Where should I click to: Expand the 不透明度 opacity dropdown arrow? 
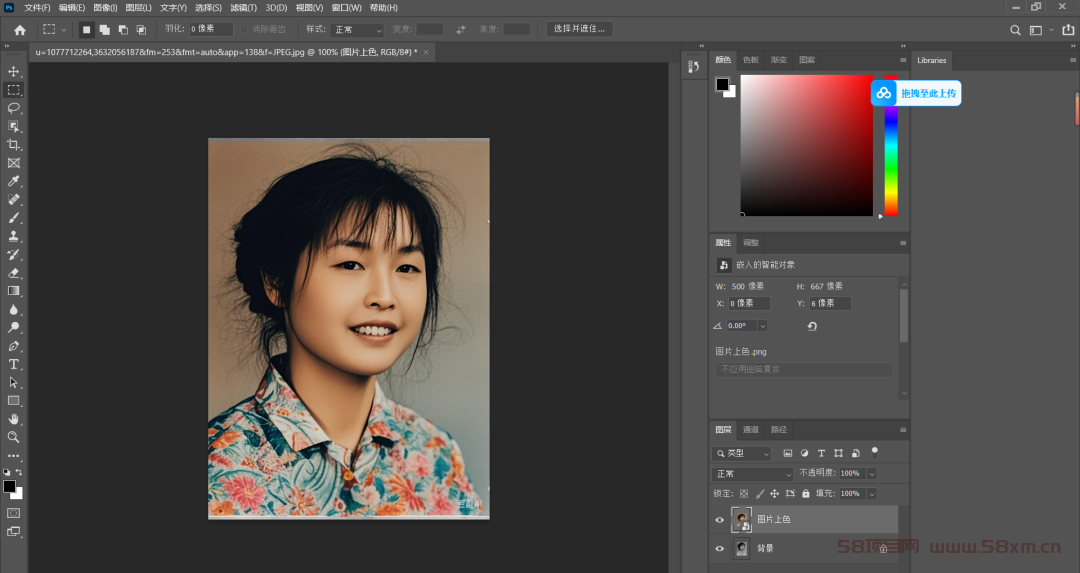tap(871, 474)
